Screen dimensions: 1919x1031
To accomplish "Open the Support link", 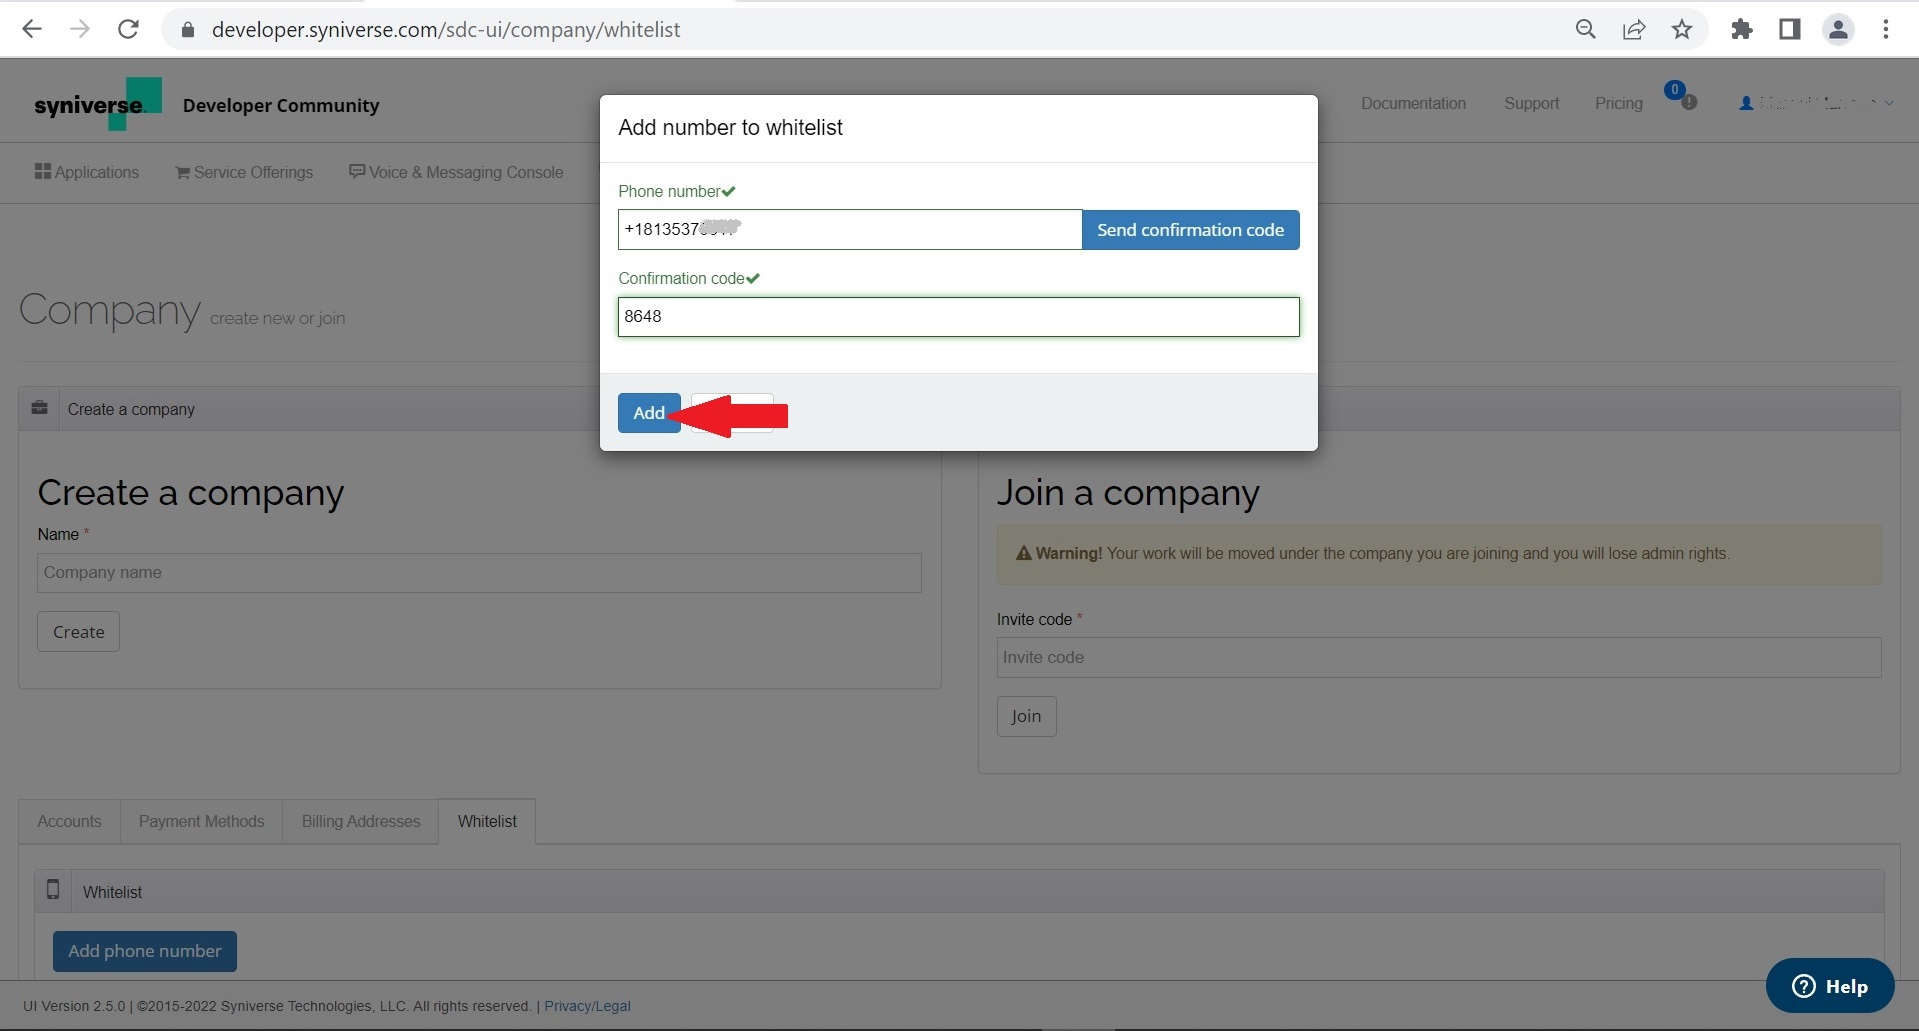I will pos(1531,103).
